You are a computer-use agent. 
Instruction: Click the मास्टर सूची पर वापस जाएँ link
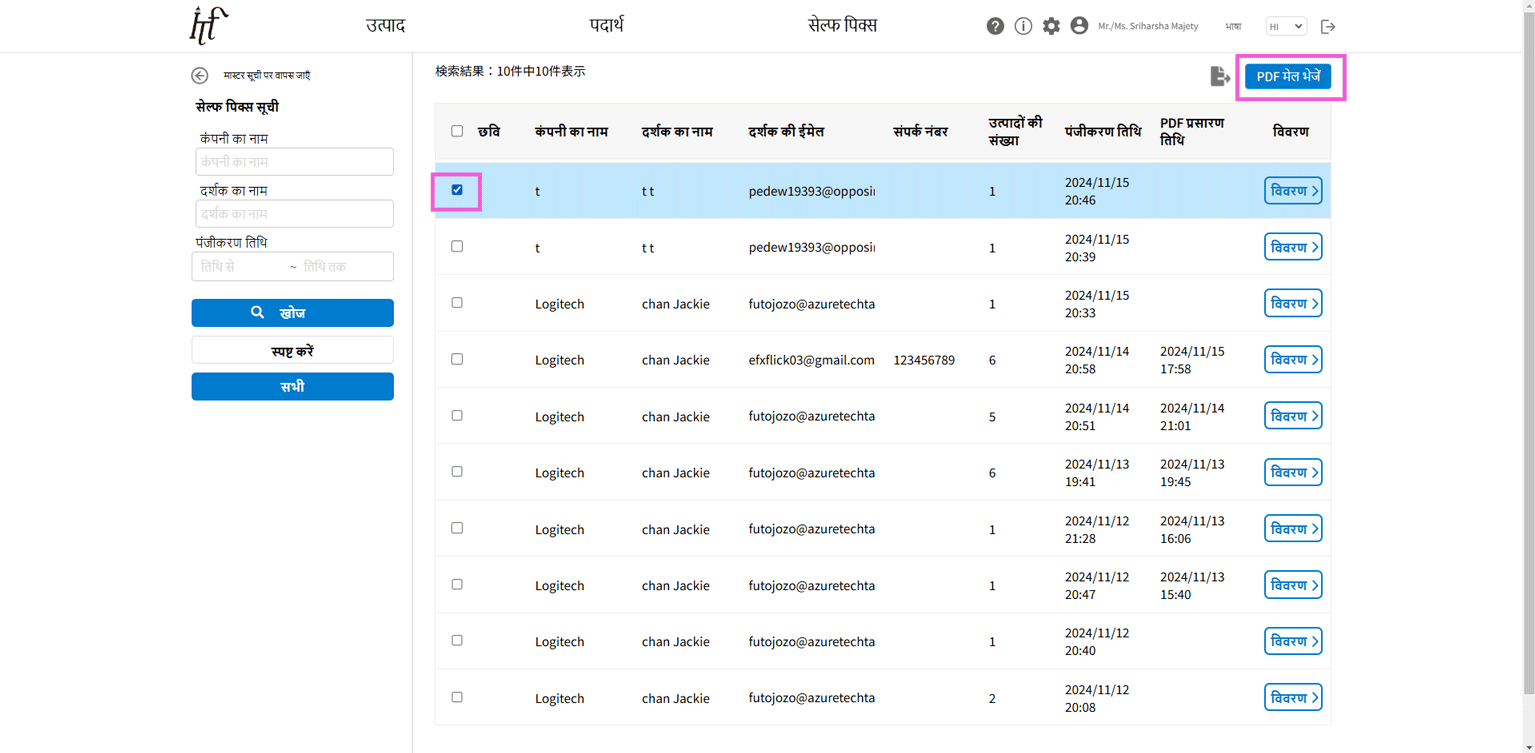(x=266, y=75)
